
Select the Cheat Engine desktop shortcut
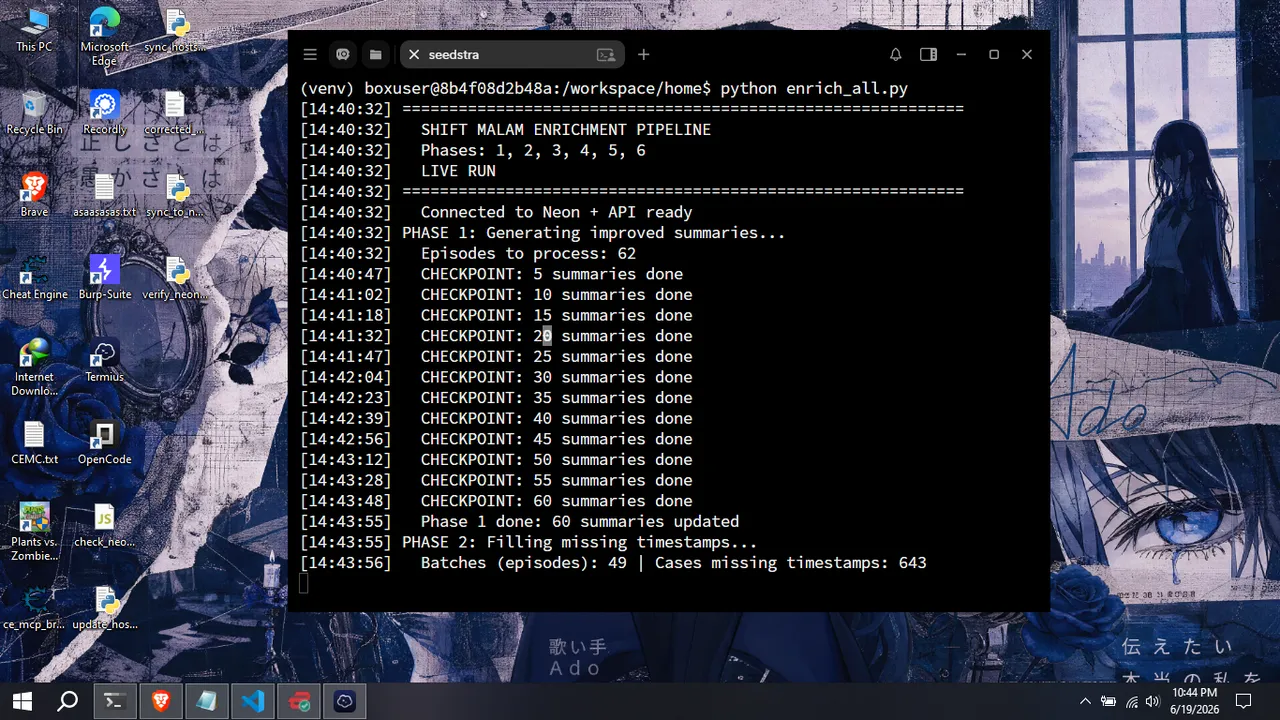[x=34, y=278]
